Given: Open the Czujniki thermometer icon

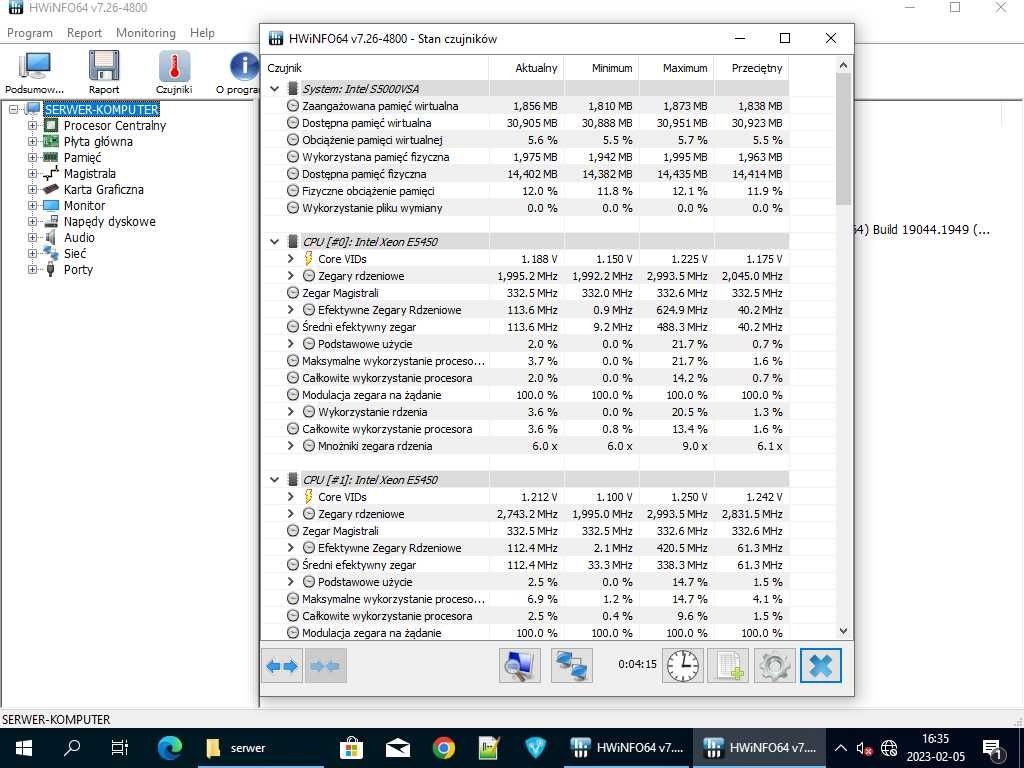Looking at the screenshot, I should [x=174, y=72].
